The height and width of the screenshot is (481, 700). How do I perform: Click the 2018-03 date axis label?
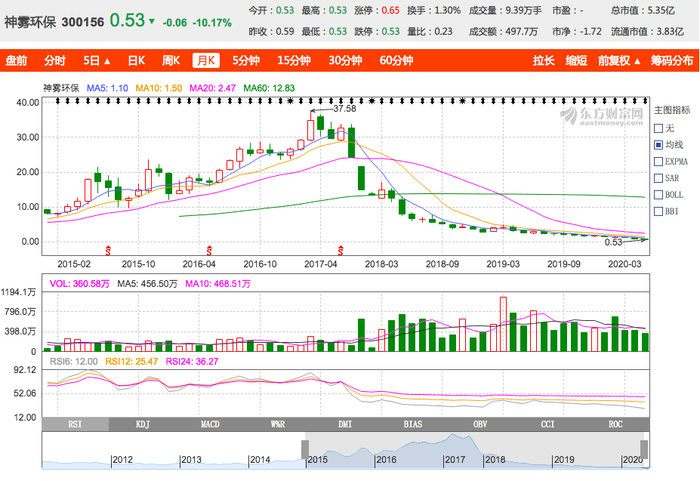click(381, 264)
